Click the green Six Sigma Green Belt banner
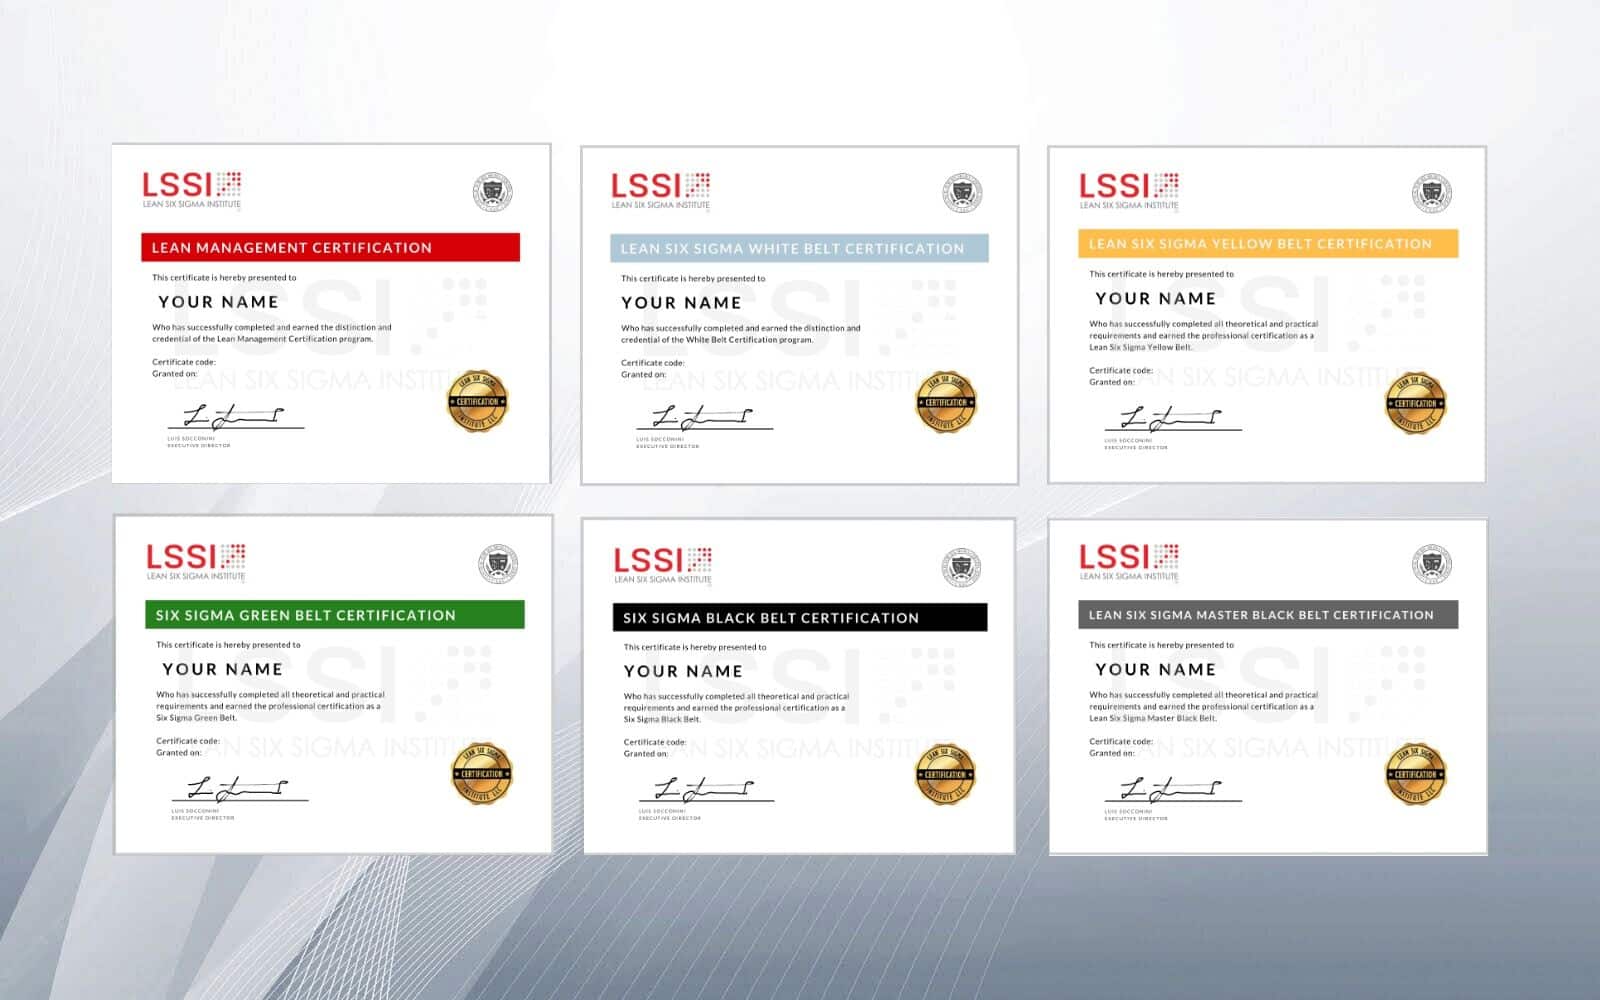The width and height of the screenshot is (1600, 1000). click(334, 615)
